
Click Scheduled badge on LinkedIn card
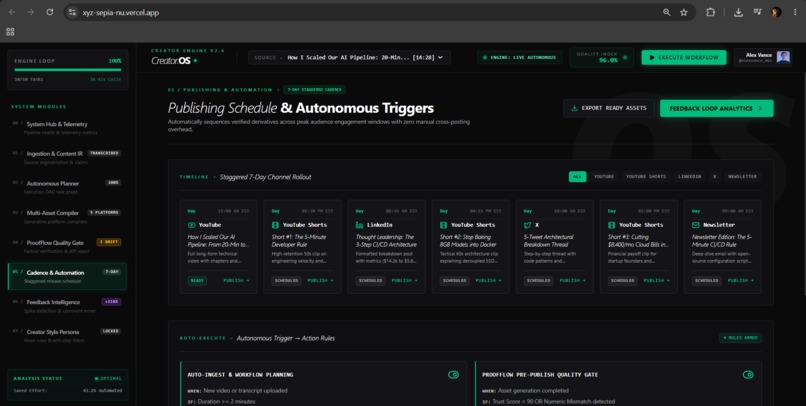click(370, 281)
